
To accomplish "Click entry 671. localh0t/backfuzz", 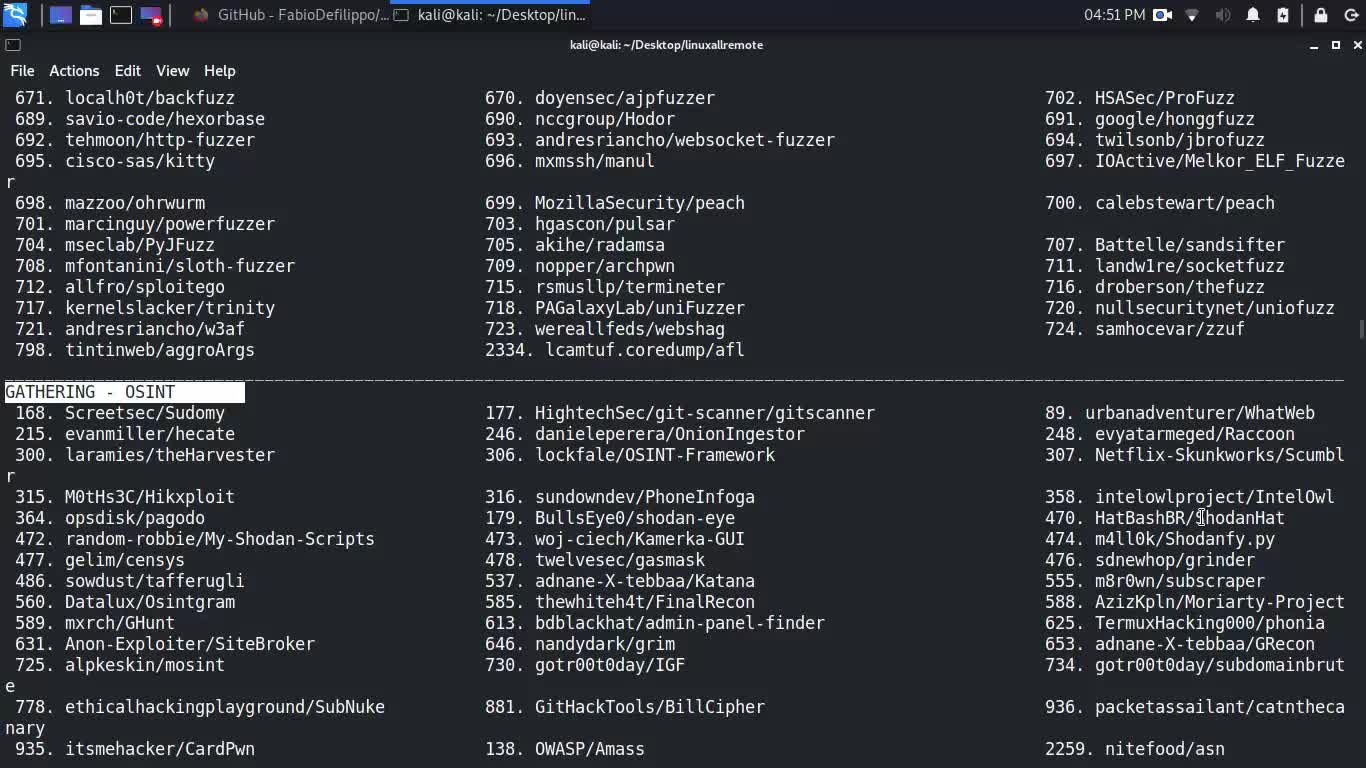I will click(125, 98).
